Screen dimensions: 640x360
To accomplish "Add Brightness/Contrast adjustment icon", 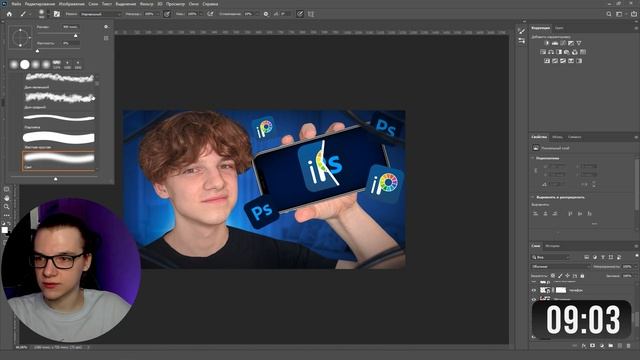I will coord(547,43).
